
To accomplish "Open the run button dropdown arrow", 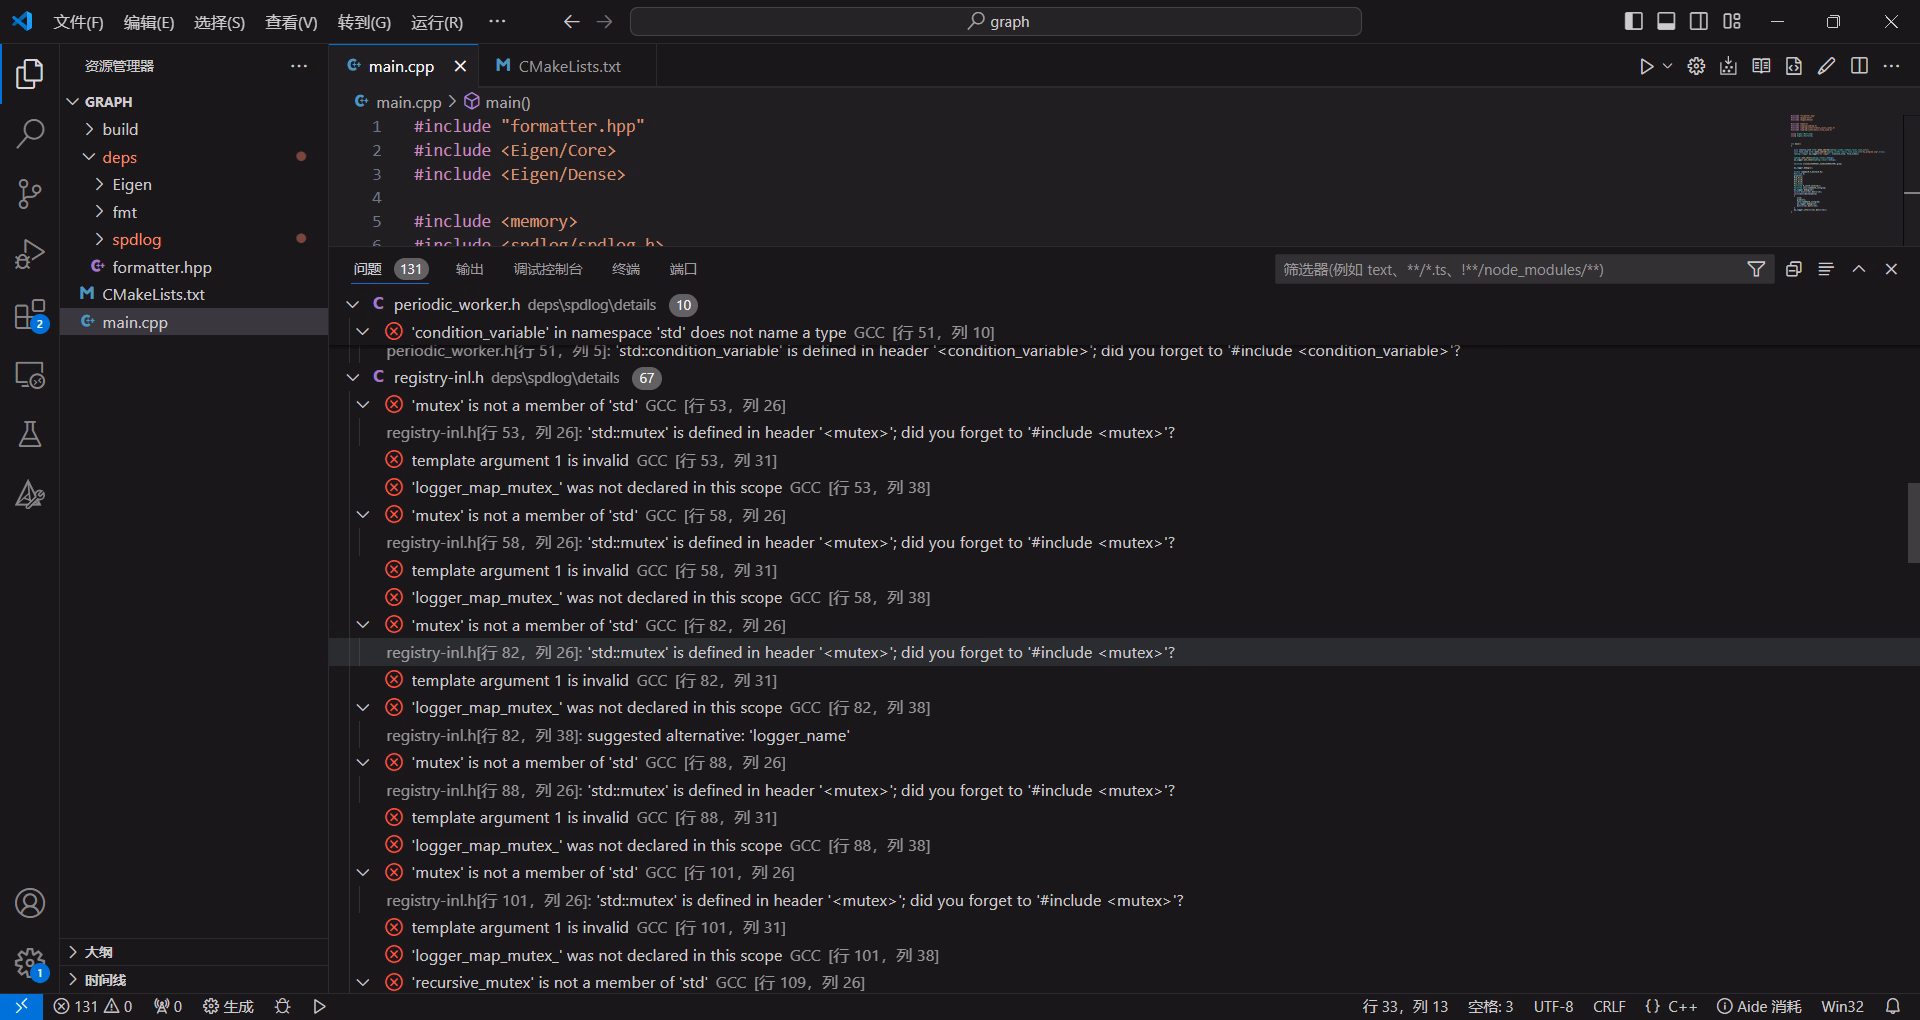I will point(1667,66).
